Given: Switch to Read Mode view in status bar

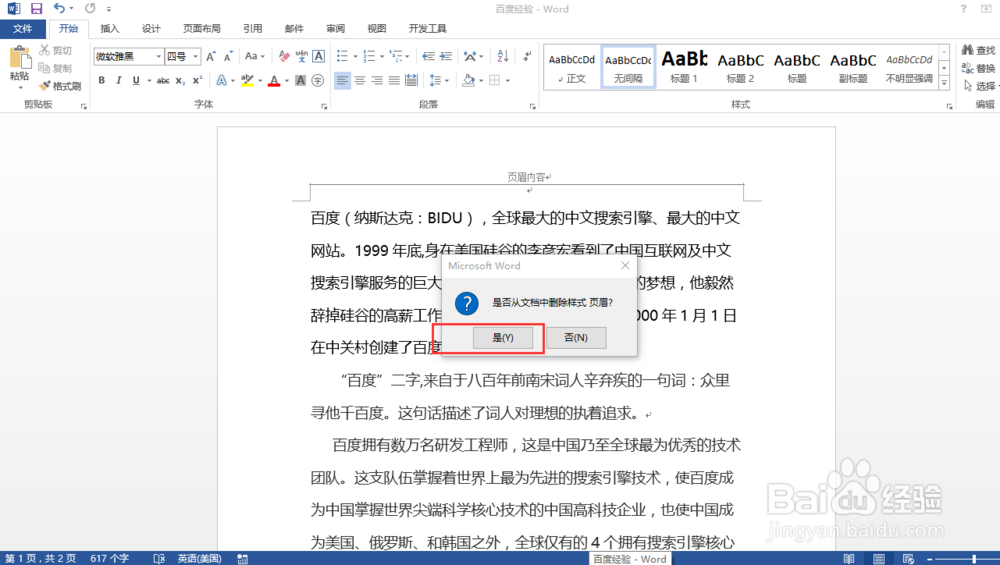Looking at the screenshot, I should click(849, 559).
